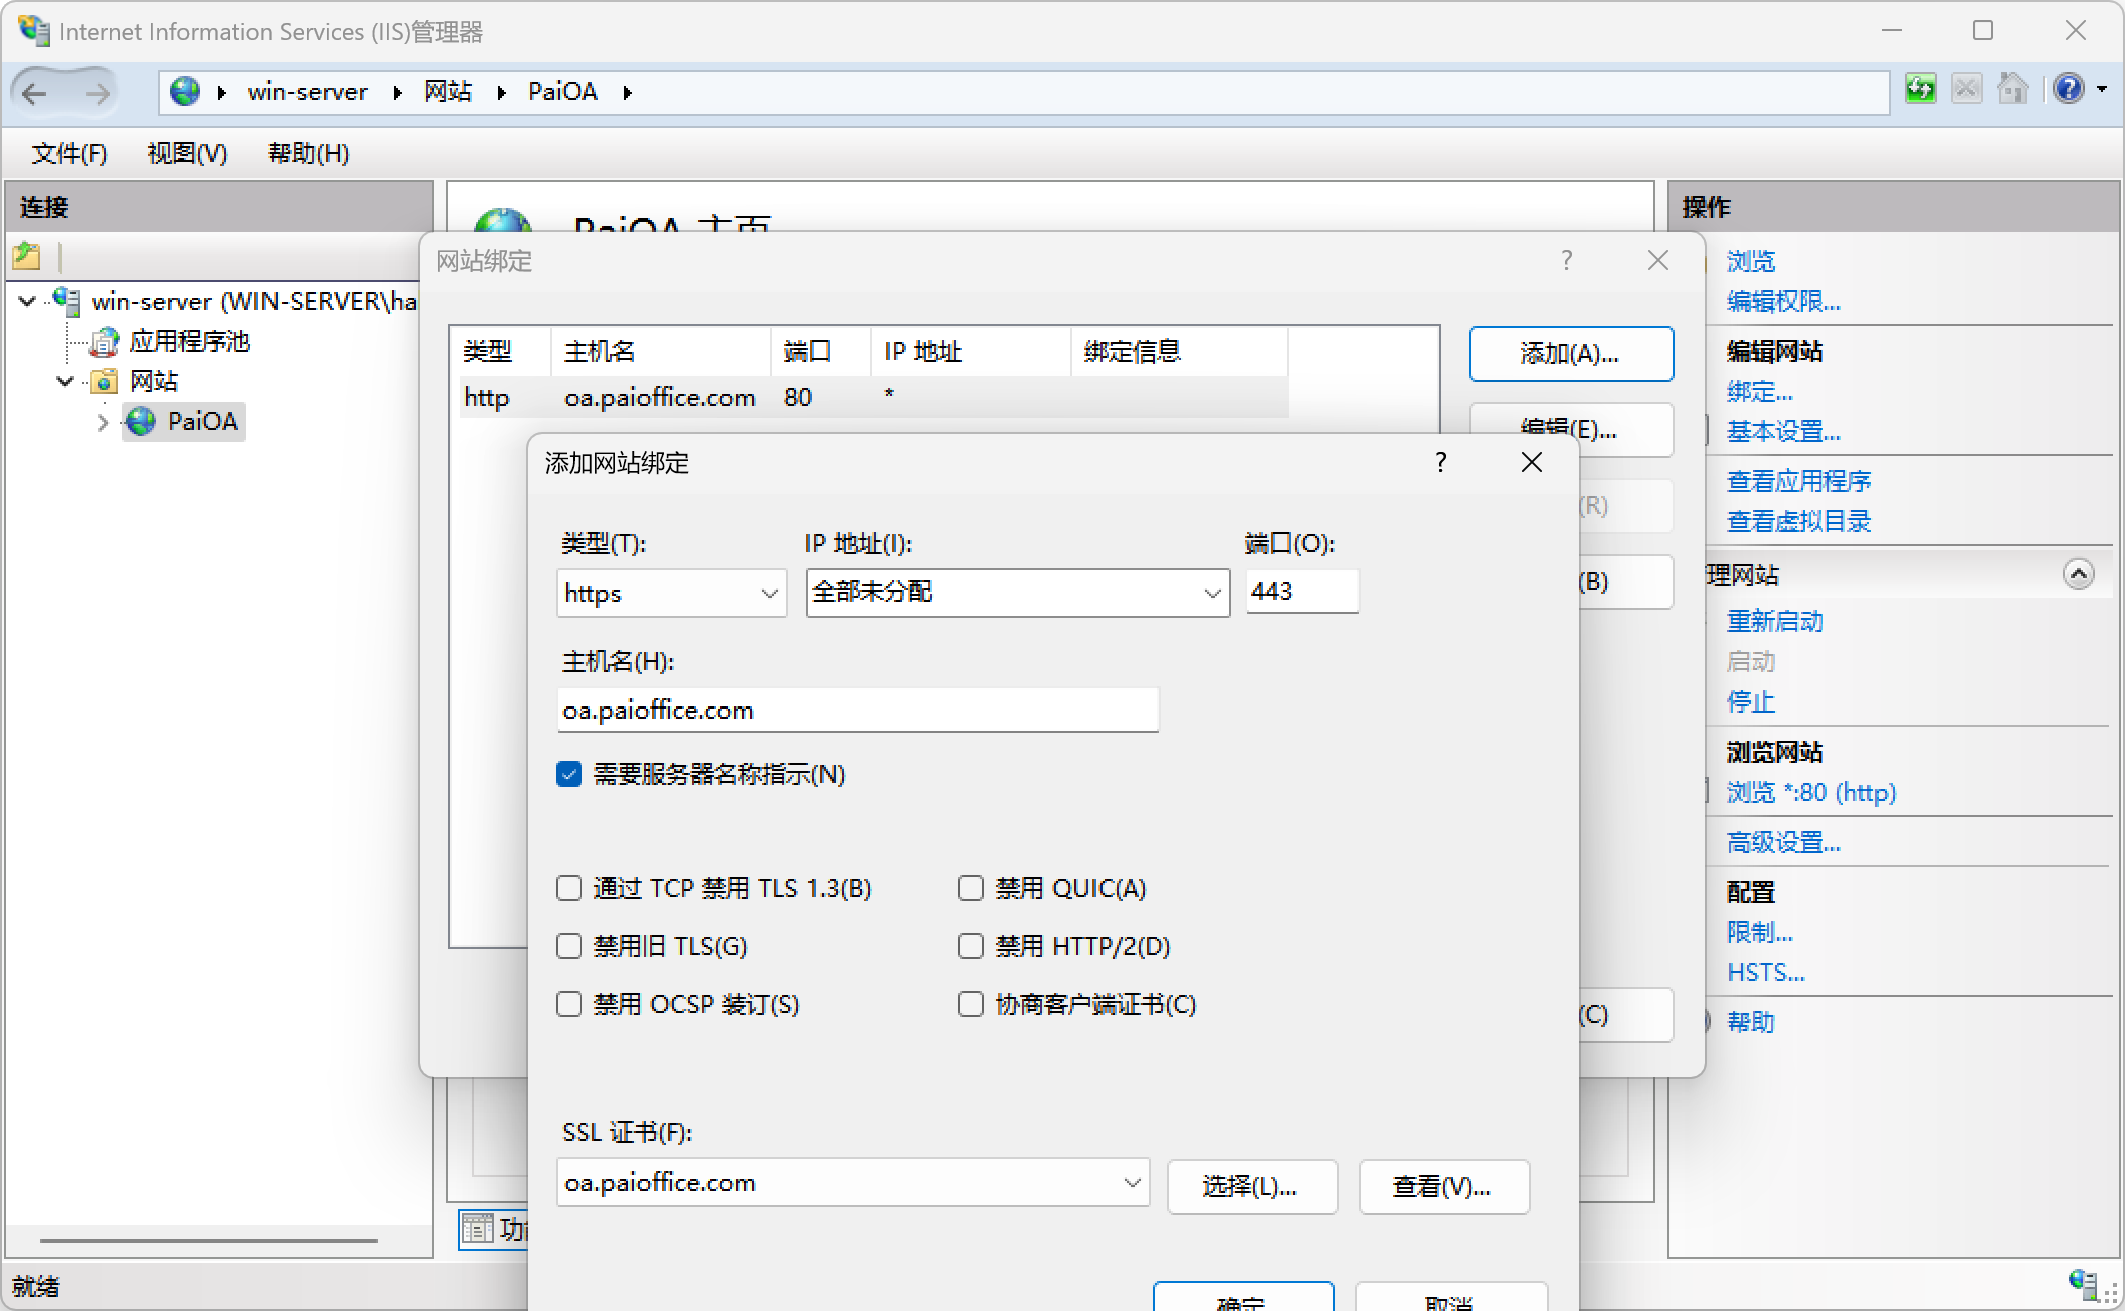The height and width of the screenshot is (1311, 2125).
Task: Check the 禁用旧 TLS option
Action: [x=569, y=946]
